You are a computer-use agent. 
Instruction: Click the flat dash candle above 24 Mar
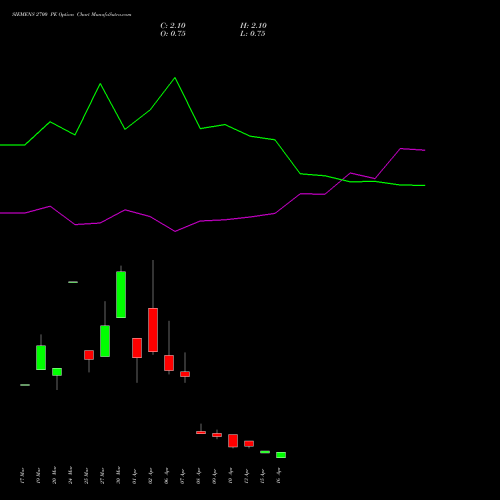tap(73, 282)
